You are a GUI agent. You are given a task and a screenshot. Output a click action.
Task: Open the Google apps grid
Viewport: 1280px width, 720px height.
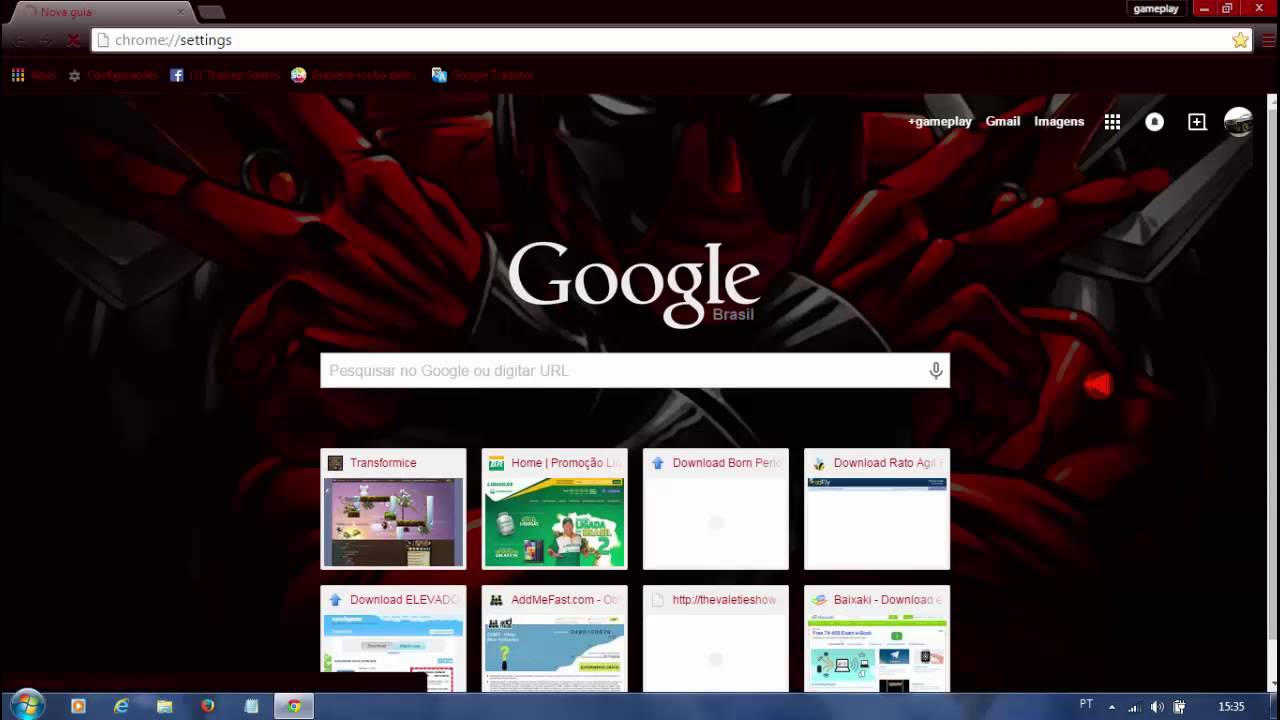click(x=1112, y=122)
